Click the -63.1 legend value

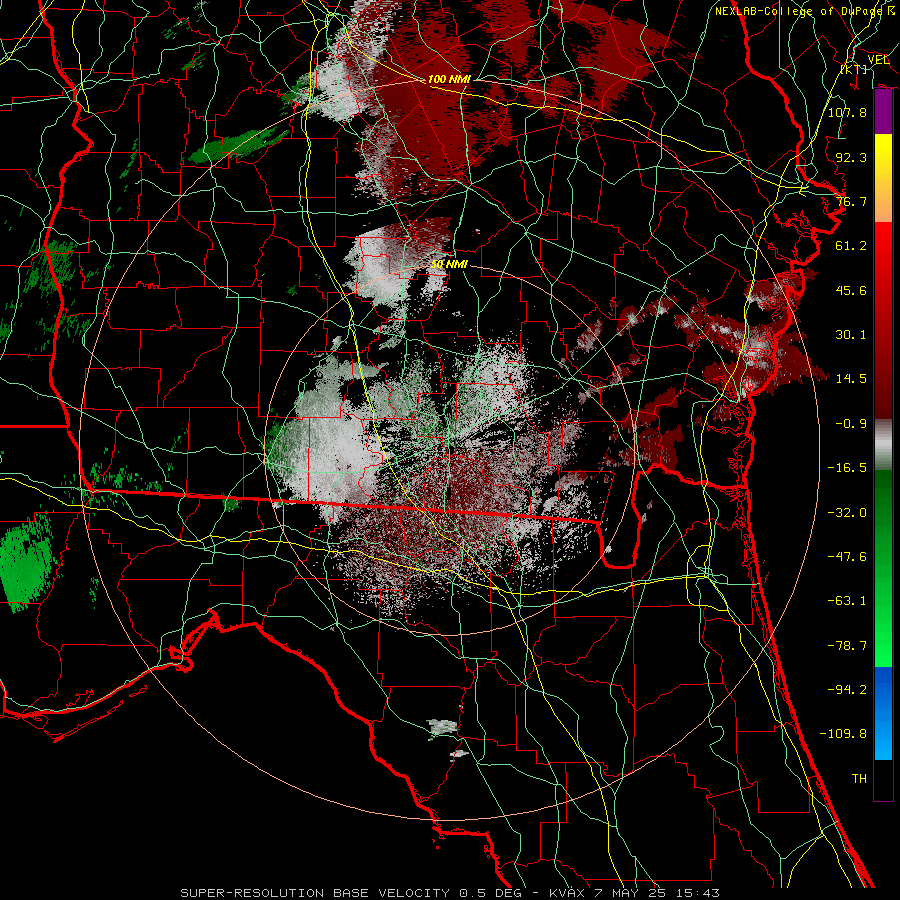[x=847, y=601]
